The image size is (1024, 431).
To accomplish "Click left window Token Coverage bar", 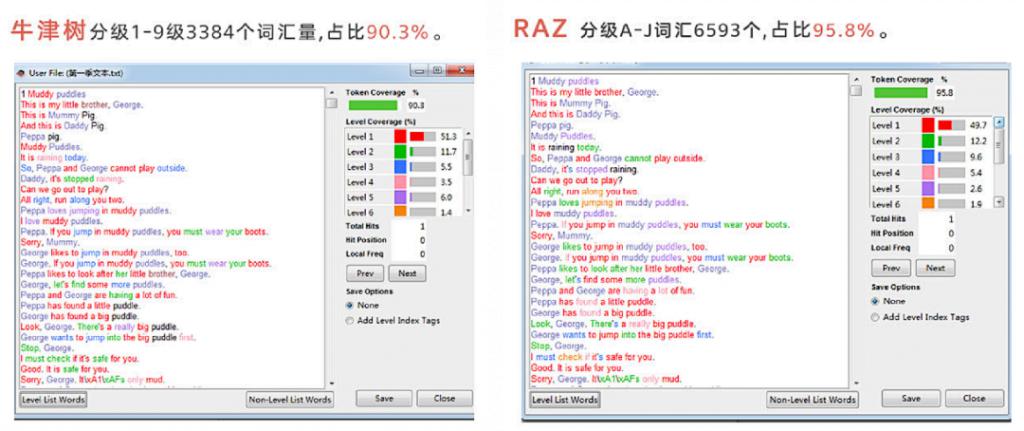I will 373,105.
